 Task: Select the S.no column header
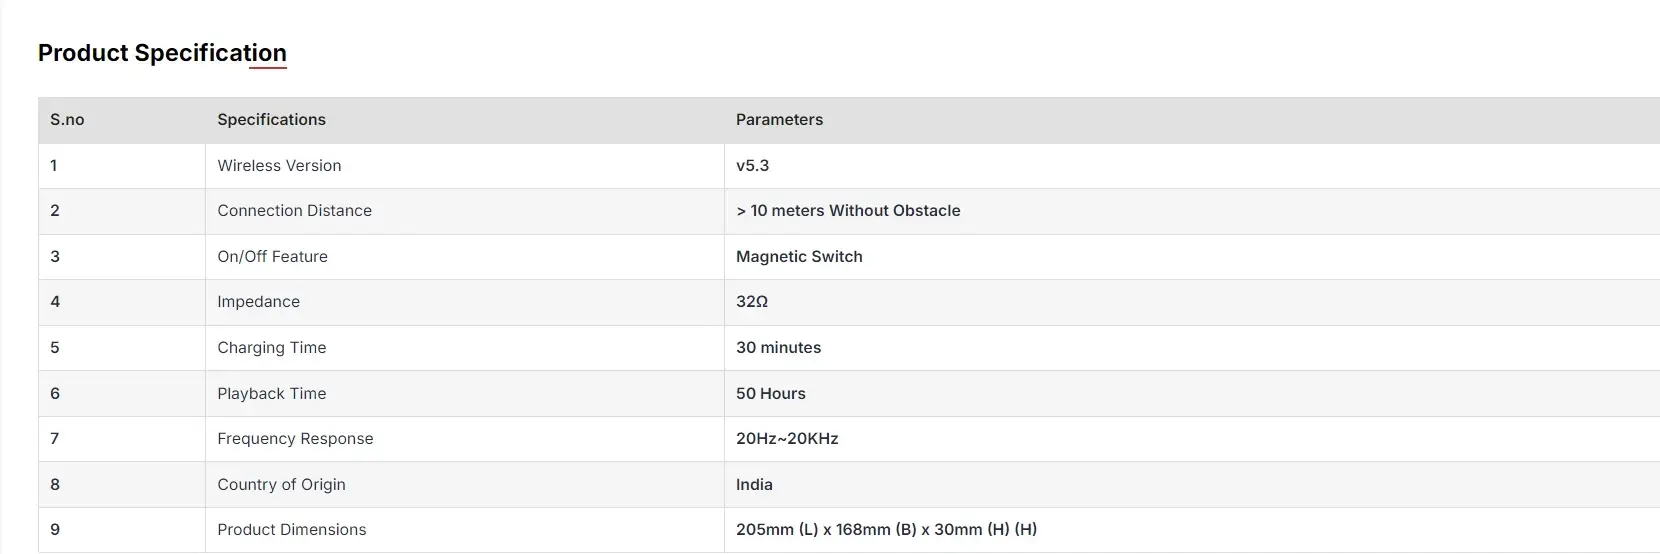pos(67,120)
